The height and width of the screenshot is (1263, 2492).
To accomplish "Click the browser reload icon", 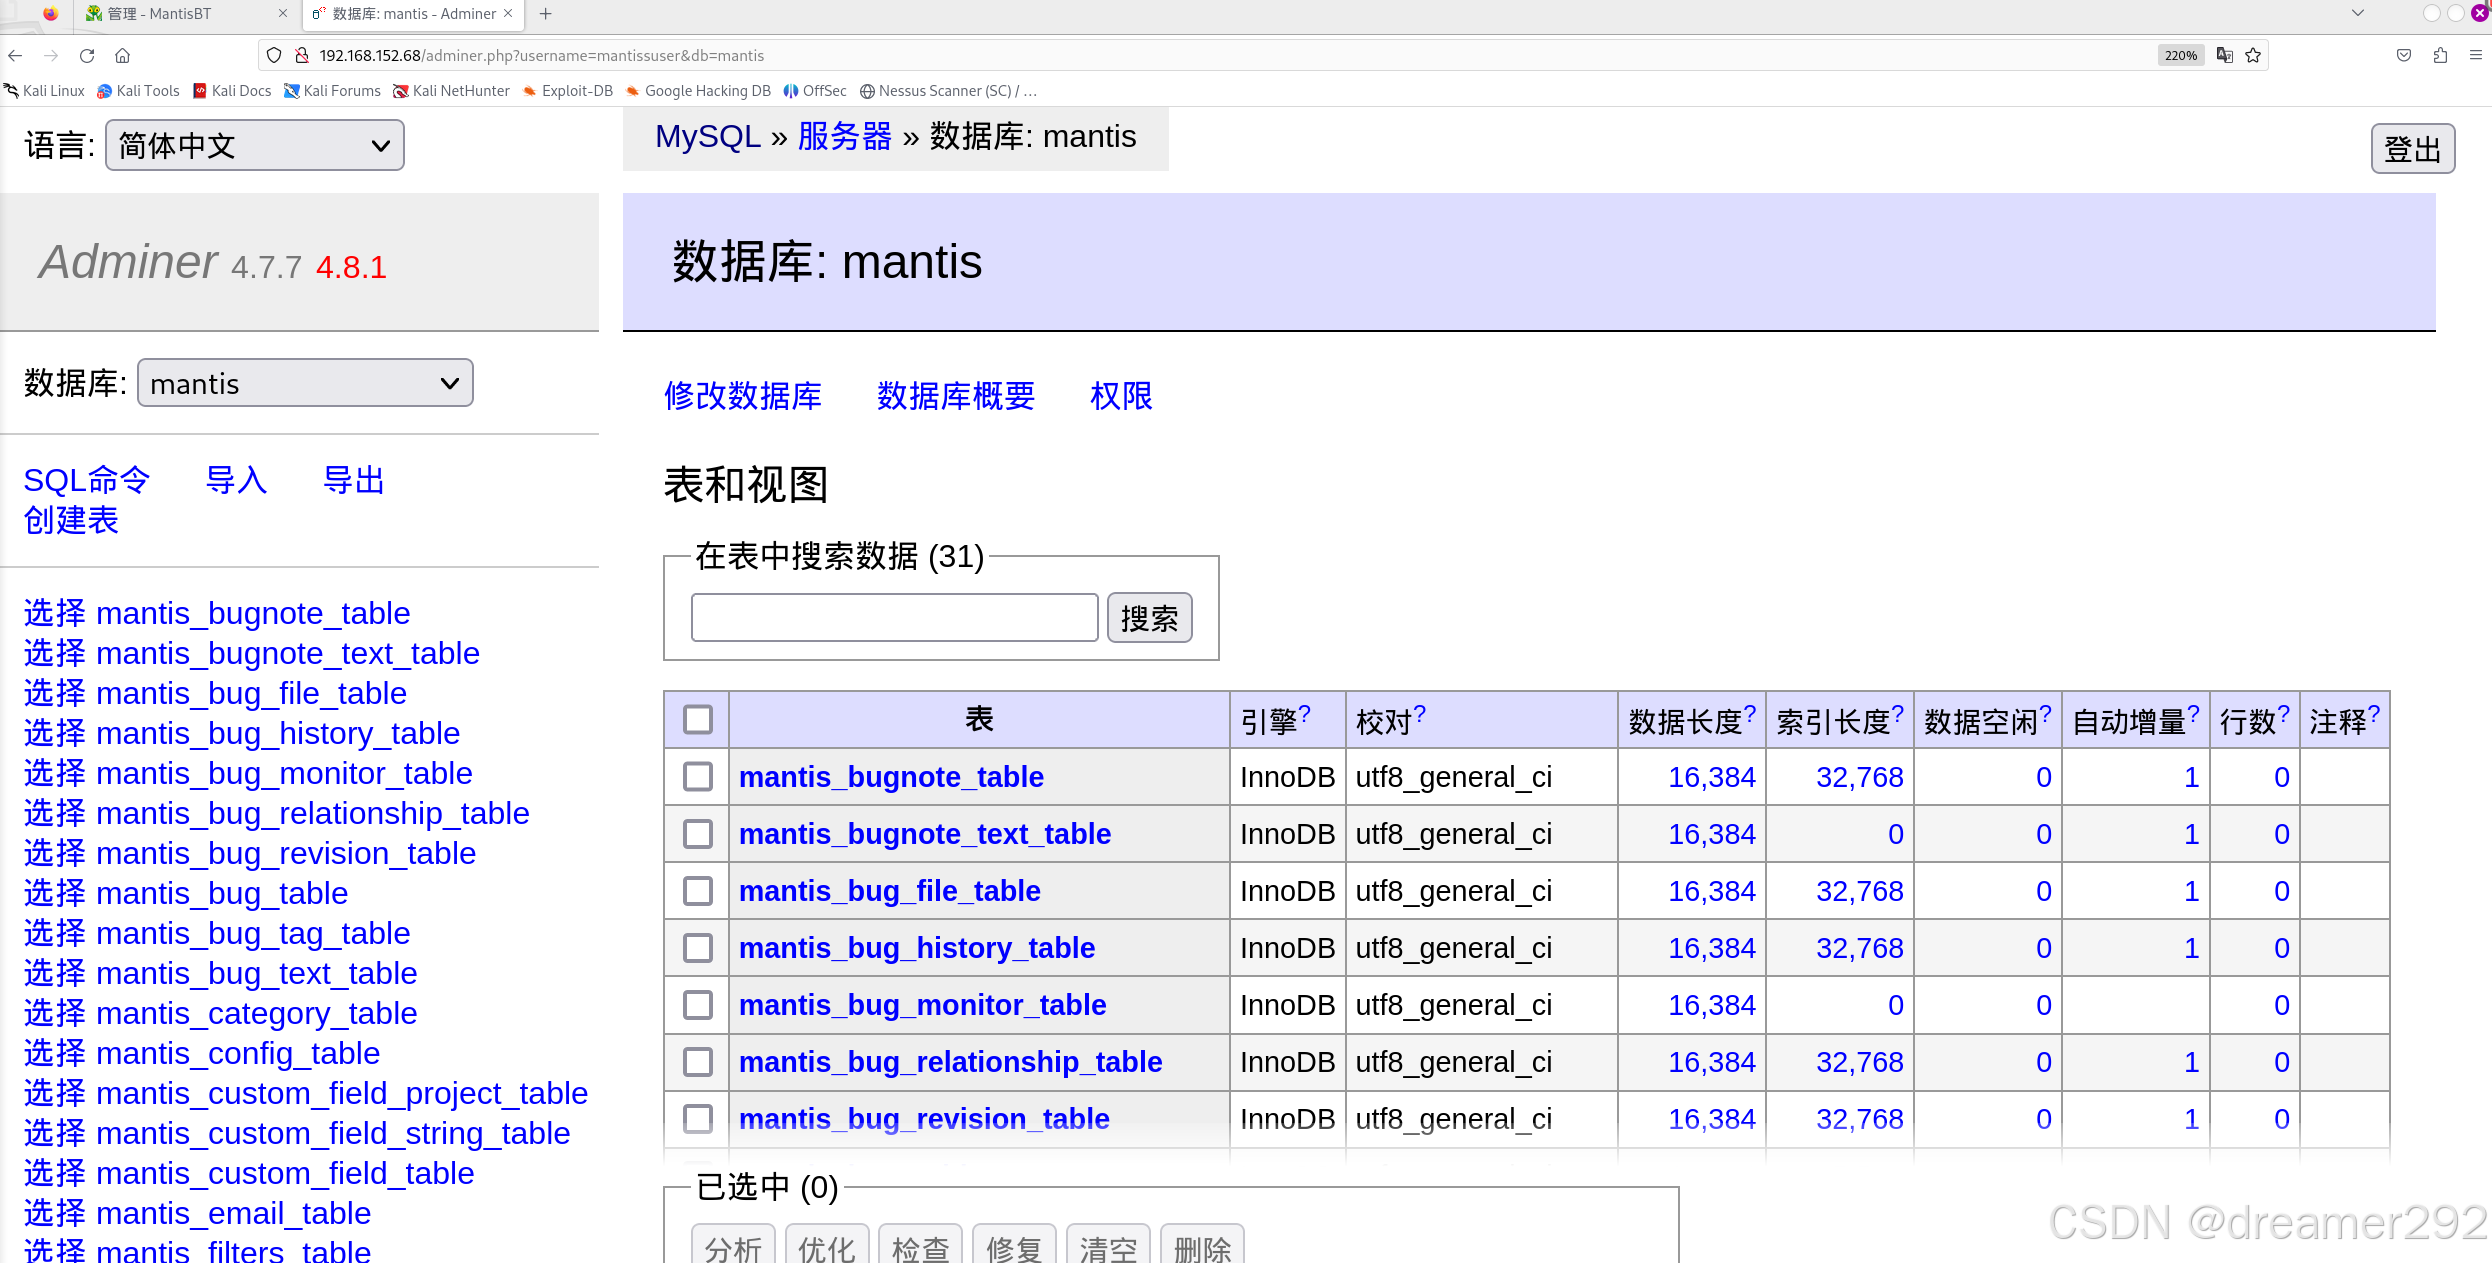I will tap(87, 56).
